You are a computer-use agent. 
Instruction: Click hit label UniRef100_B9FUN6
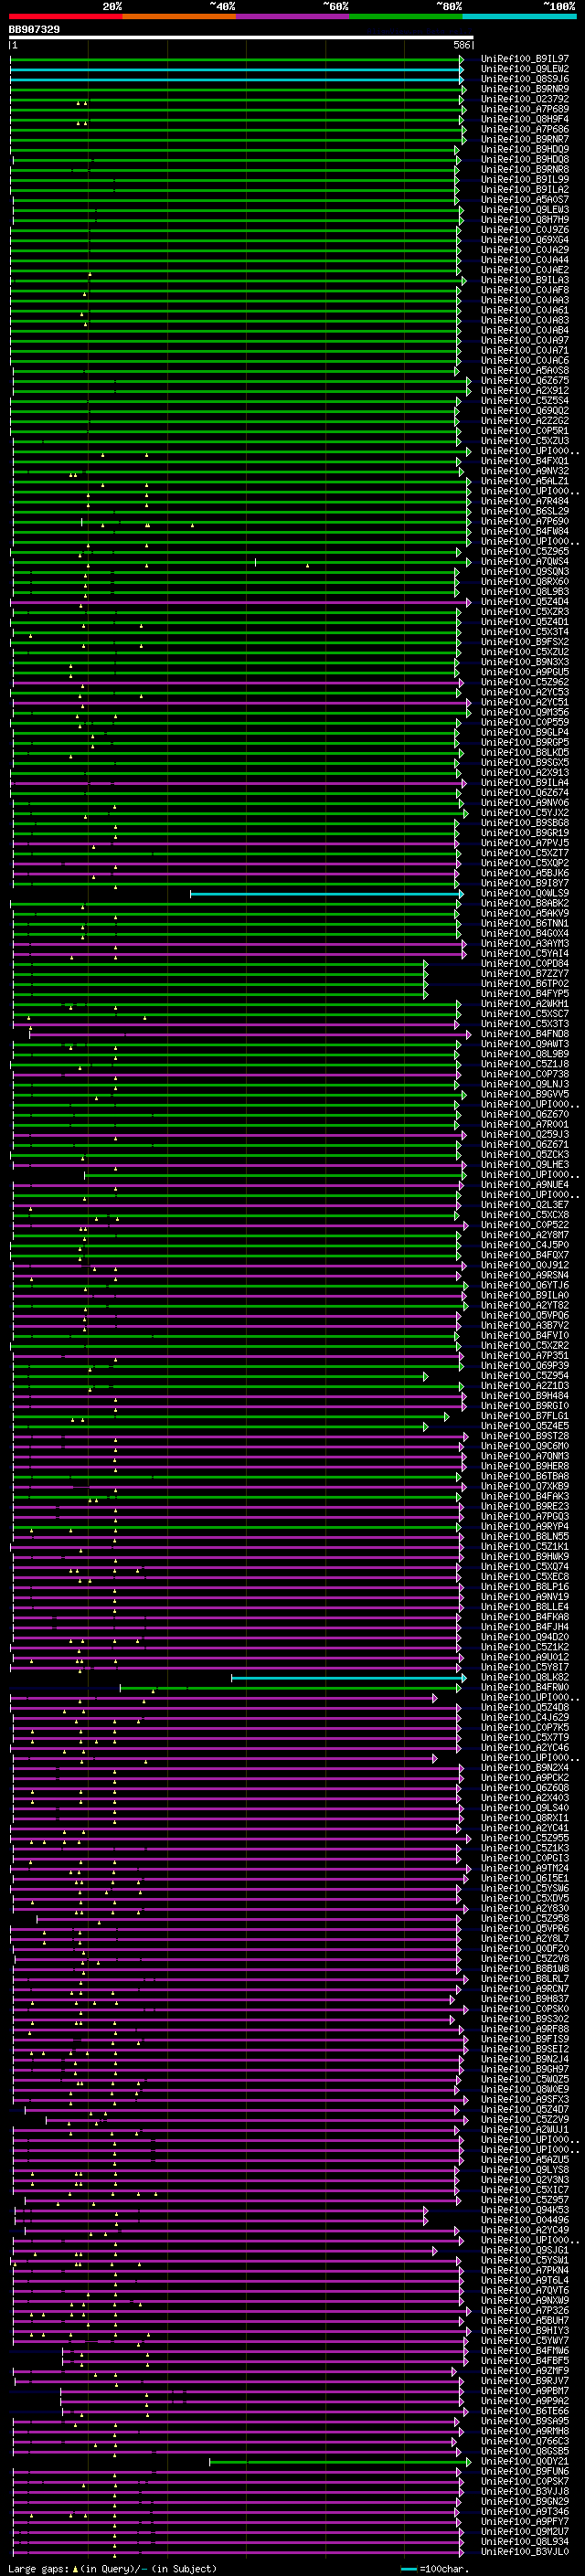coord(525,2471)
